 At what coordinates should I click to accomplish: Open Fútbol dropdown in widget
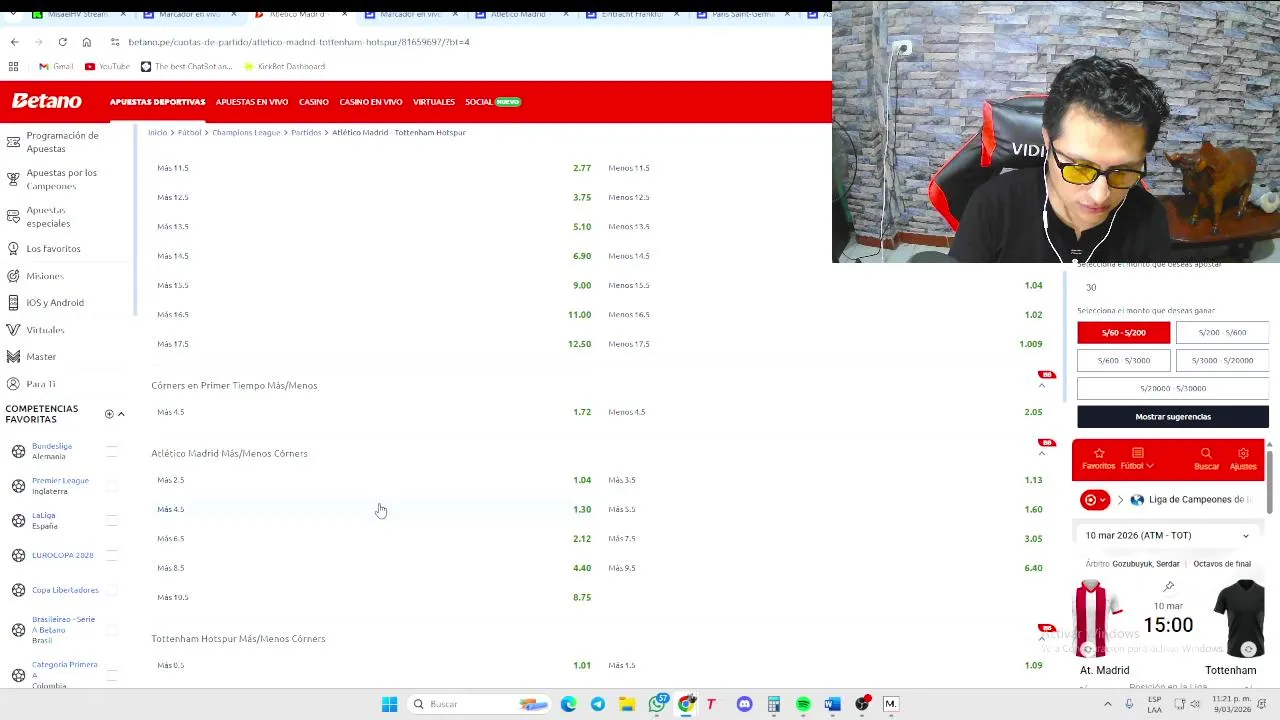tap(1137, 459)
